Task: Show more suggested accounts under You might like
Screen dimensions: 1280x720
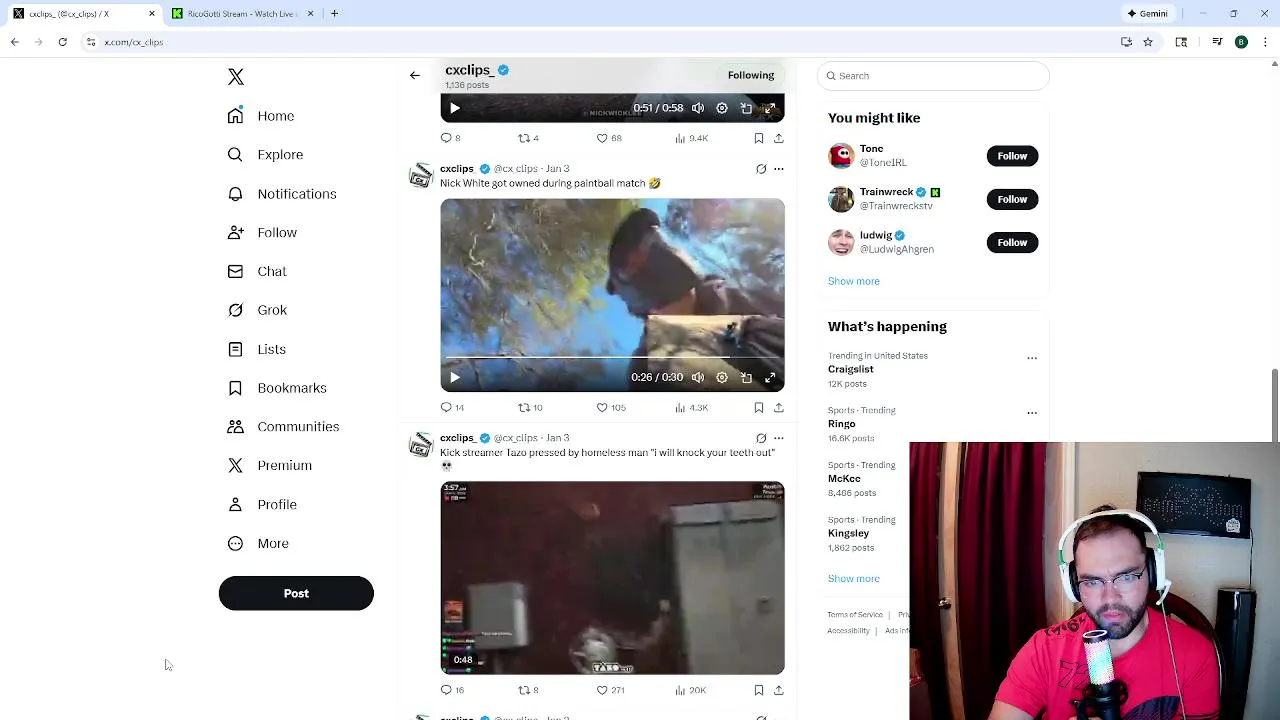Action: click(854, 281)
